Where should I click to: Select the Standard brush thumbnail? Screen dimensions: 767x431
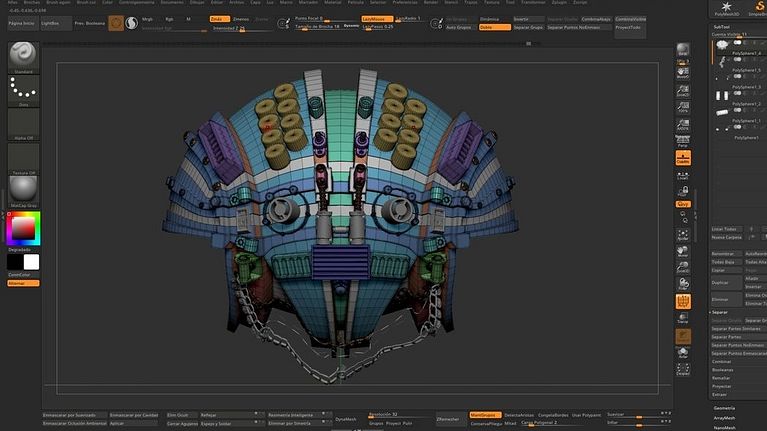23,56
